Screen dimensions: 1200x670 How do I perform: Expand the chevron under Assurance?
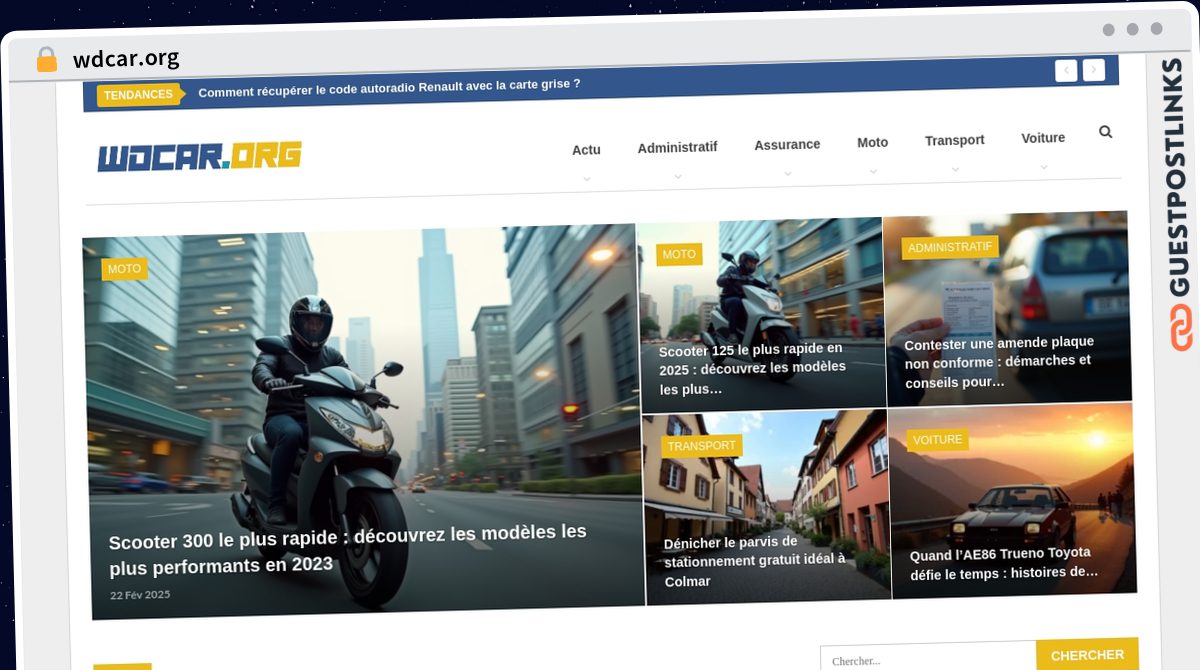click(x=787, y=173)
